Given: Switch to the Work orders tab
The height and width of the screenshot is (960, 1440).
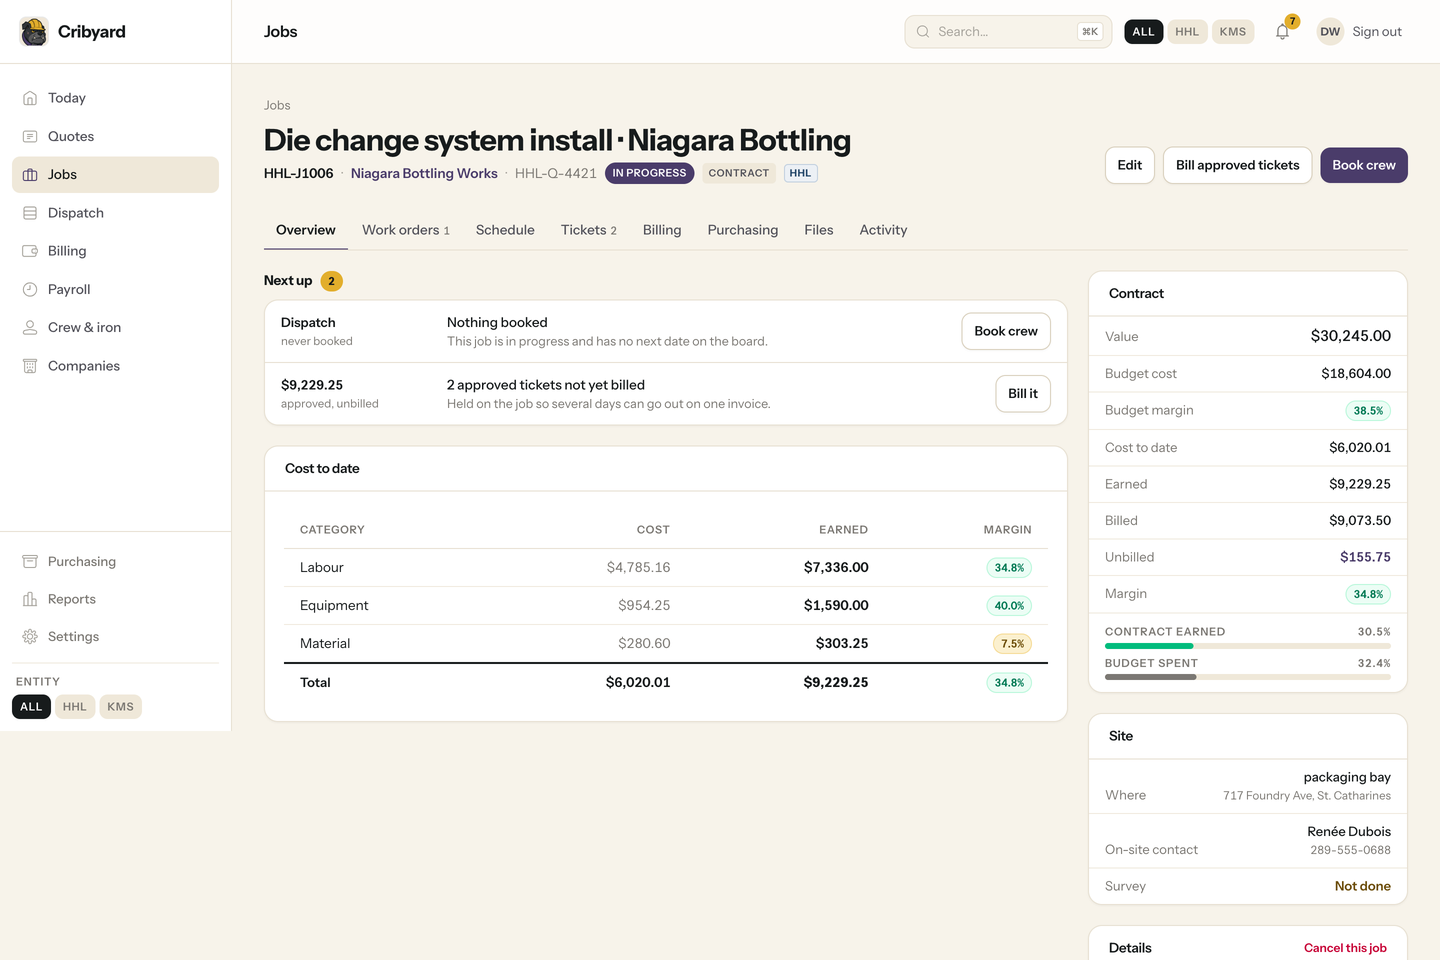Looking at the screenshot, I should point(406,230).
